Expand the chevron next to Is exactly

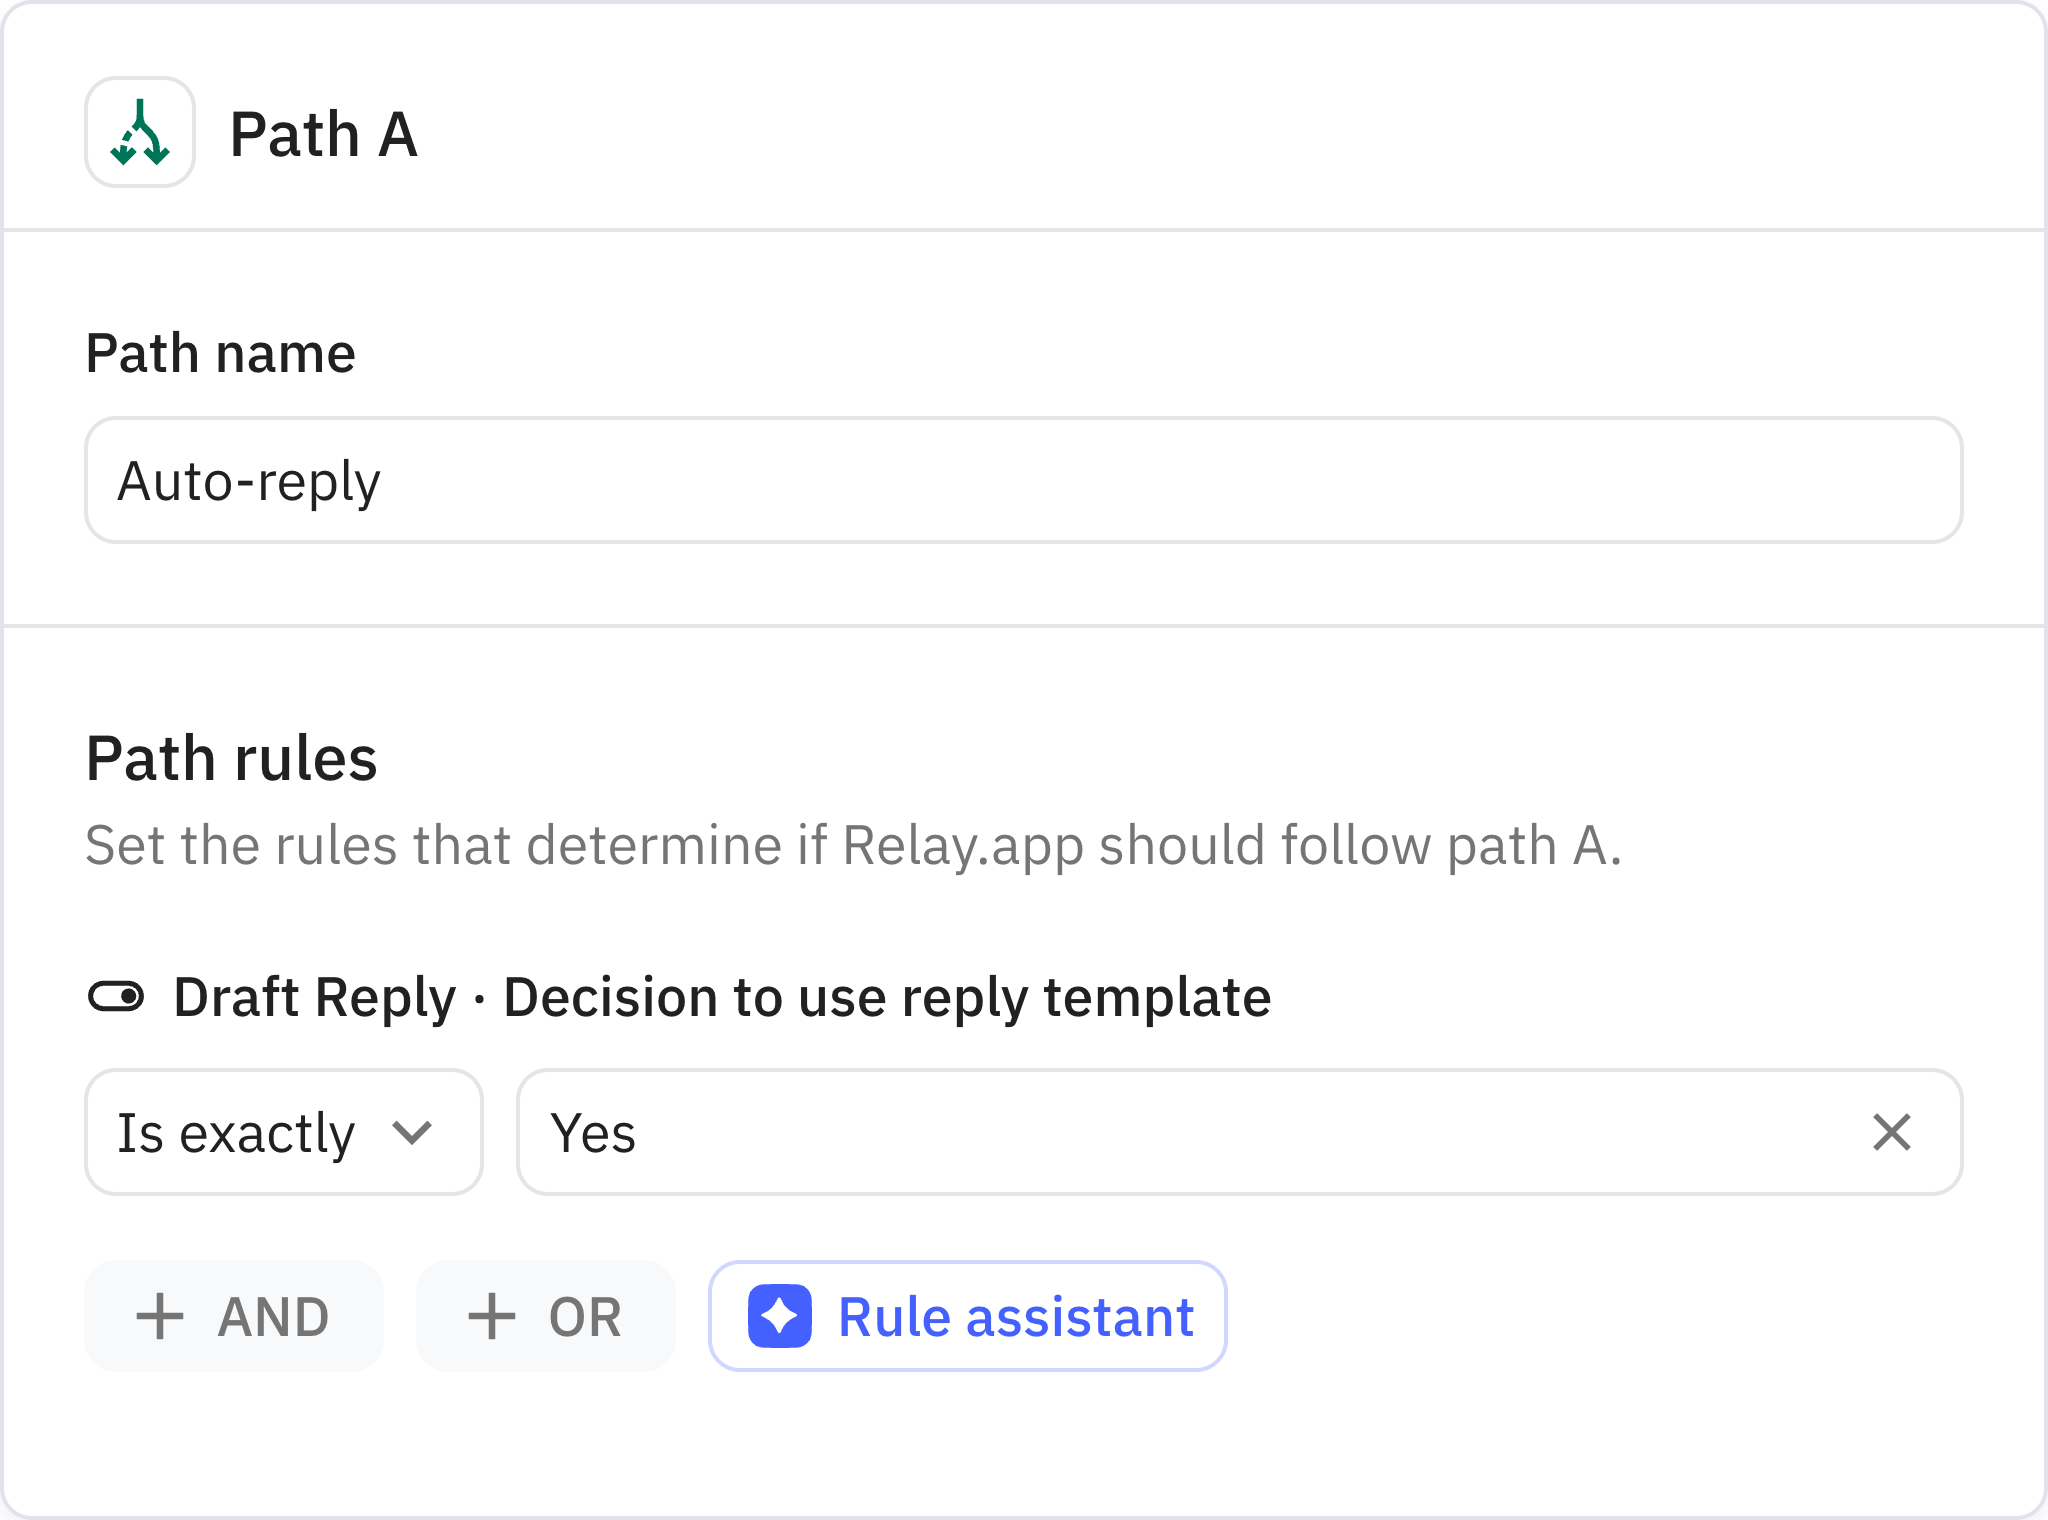tap(412, 1133)
